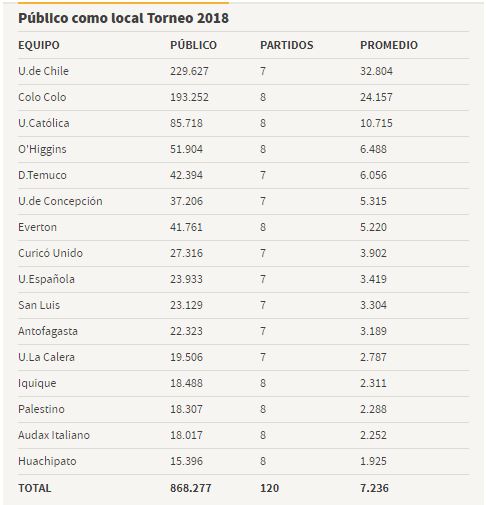486x505 pixels.
Task: Click the U.Católica team name
Action: coord(44,123)
